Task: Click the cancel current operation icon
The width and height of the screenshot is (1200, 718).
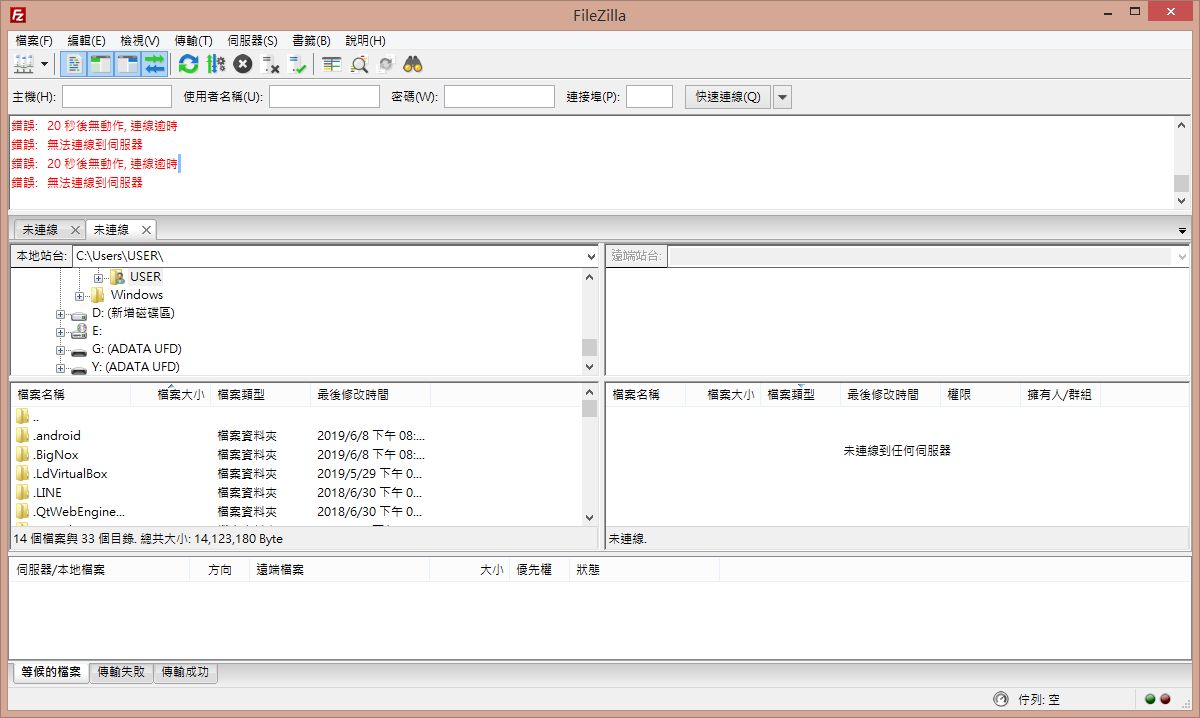Action: 242,64
